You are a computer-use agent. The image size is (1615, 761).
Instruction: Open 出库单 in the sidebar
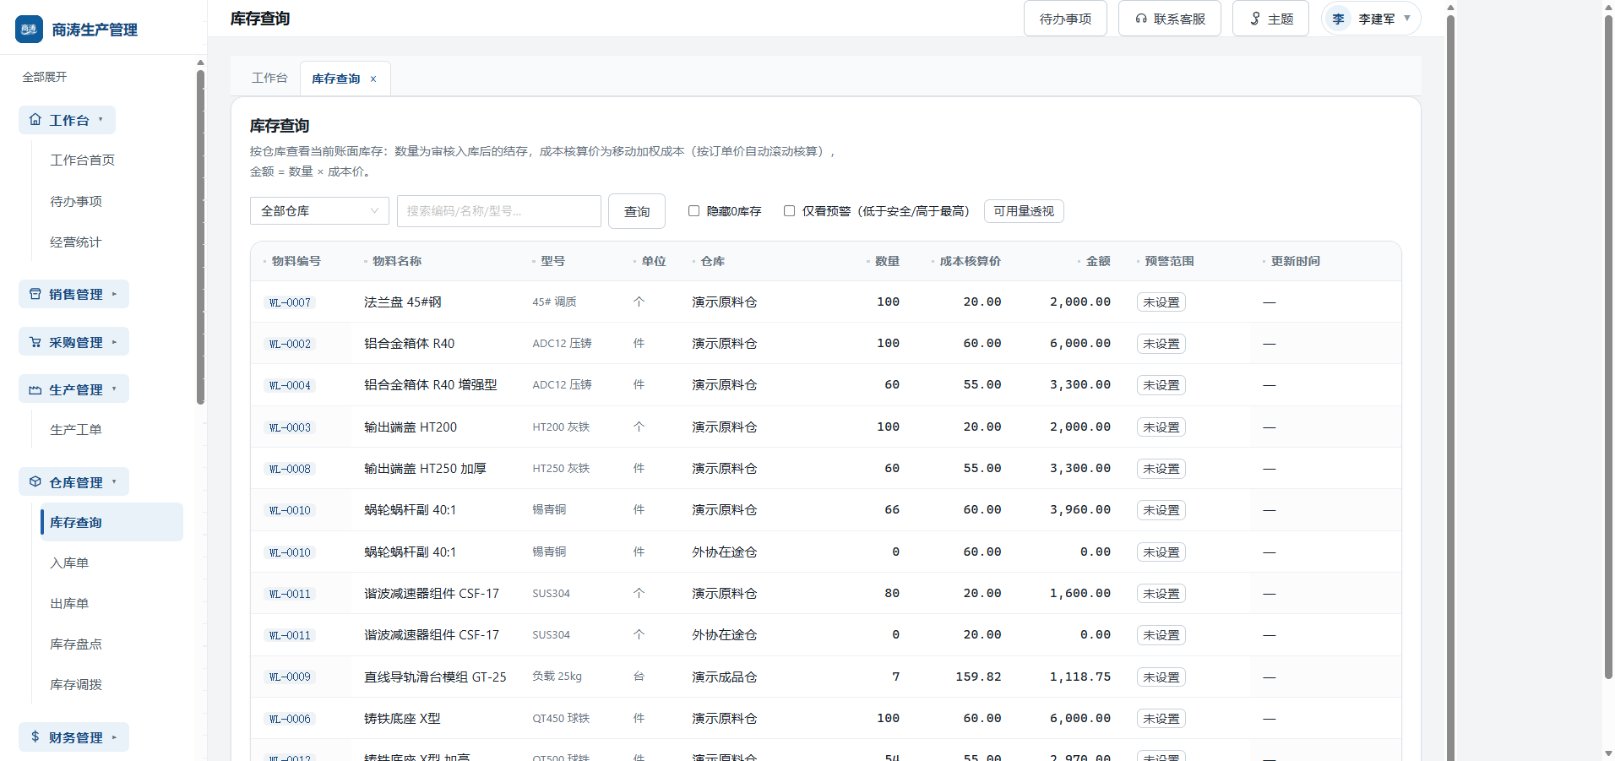click(x=70, y=604)
